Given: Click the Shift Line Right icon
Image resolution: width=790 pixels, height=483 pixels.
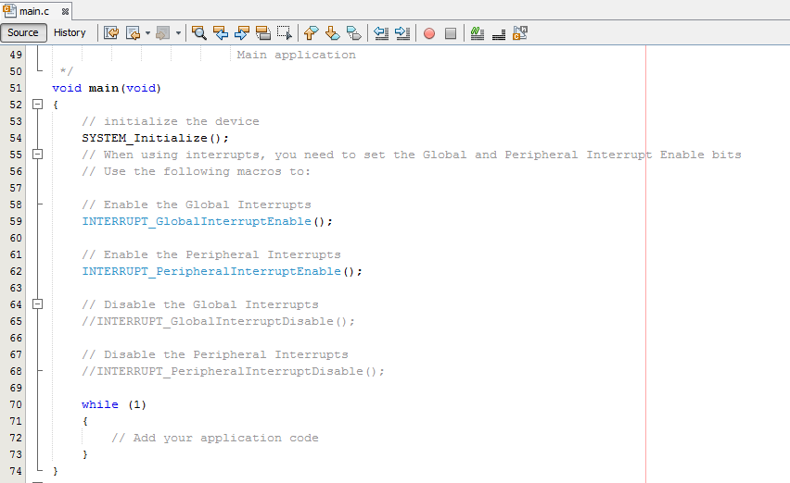Looking at the screenshot, I should [x=402, y=33].
